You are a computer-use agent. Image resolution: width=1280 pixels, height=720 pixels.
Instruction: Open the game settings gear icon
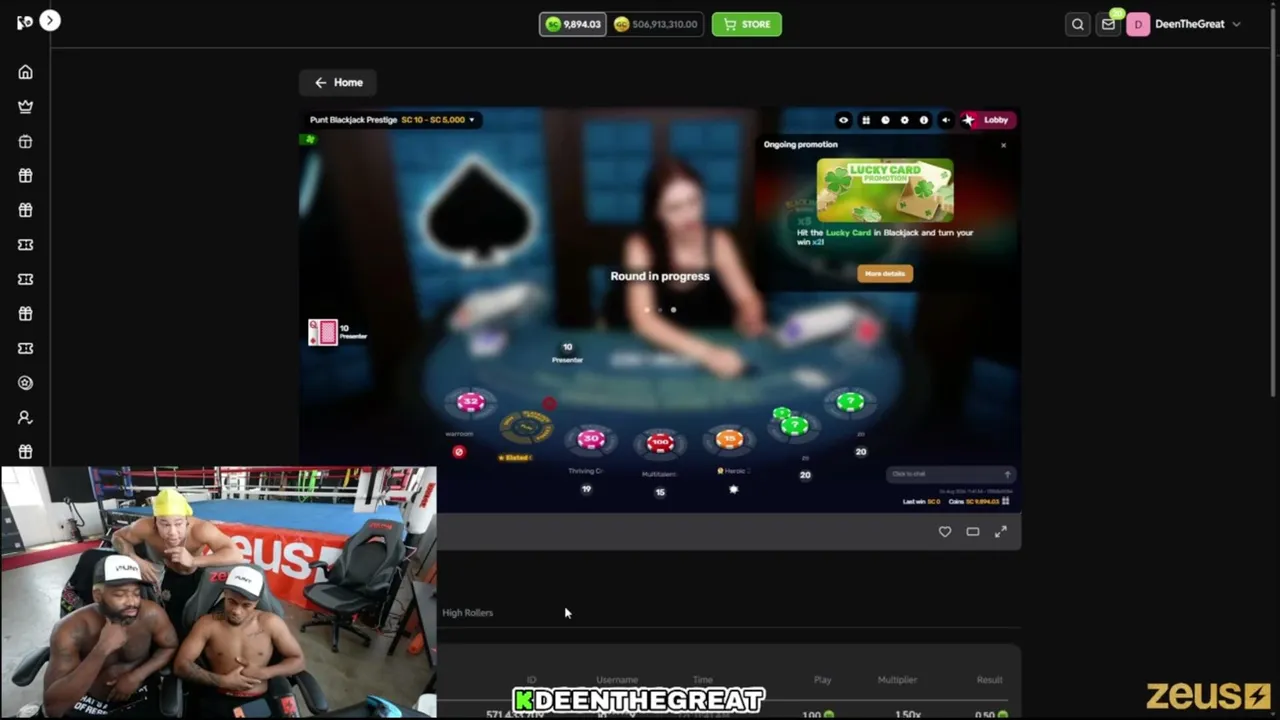[x=904, y=120]
